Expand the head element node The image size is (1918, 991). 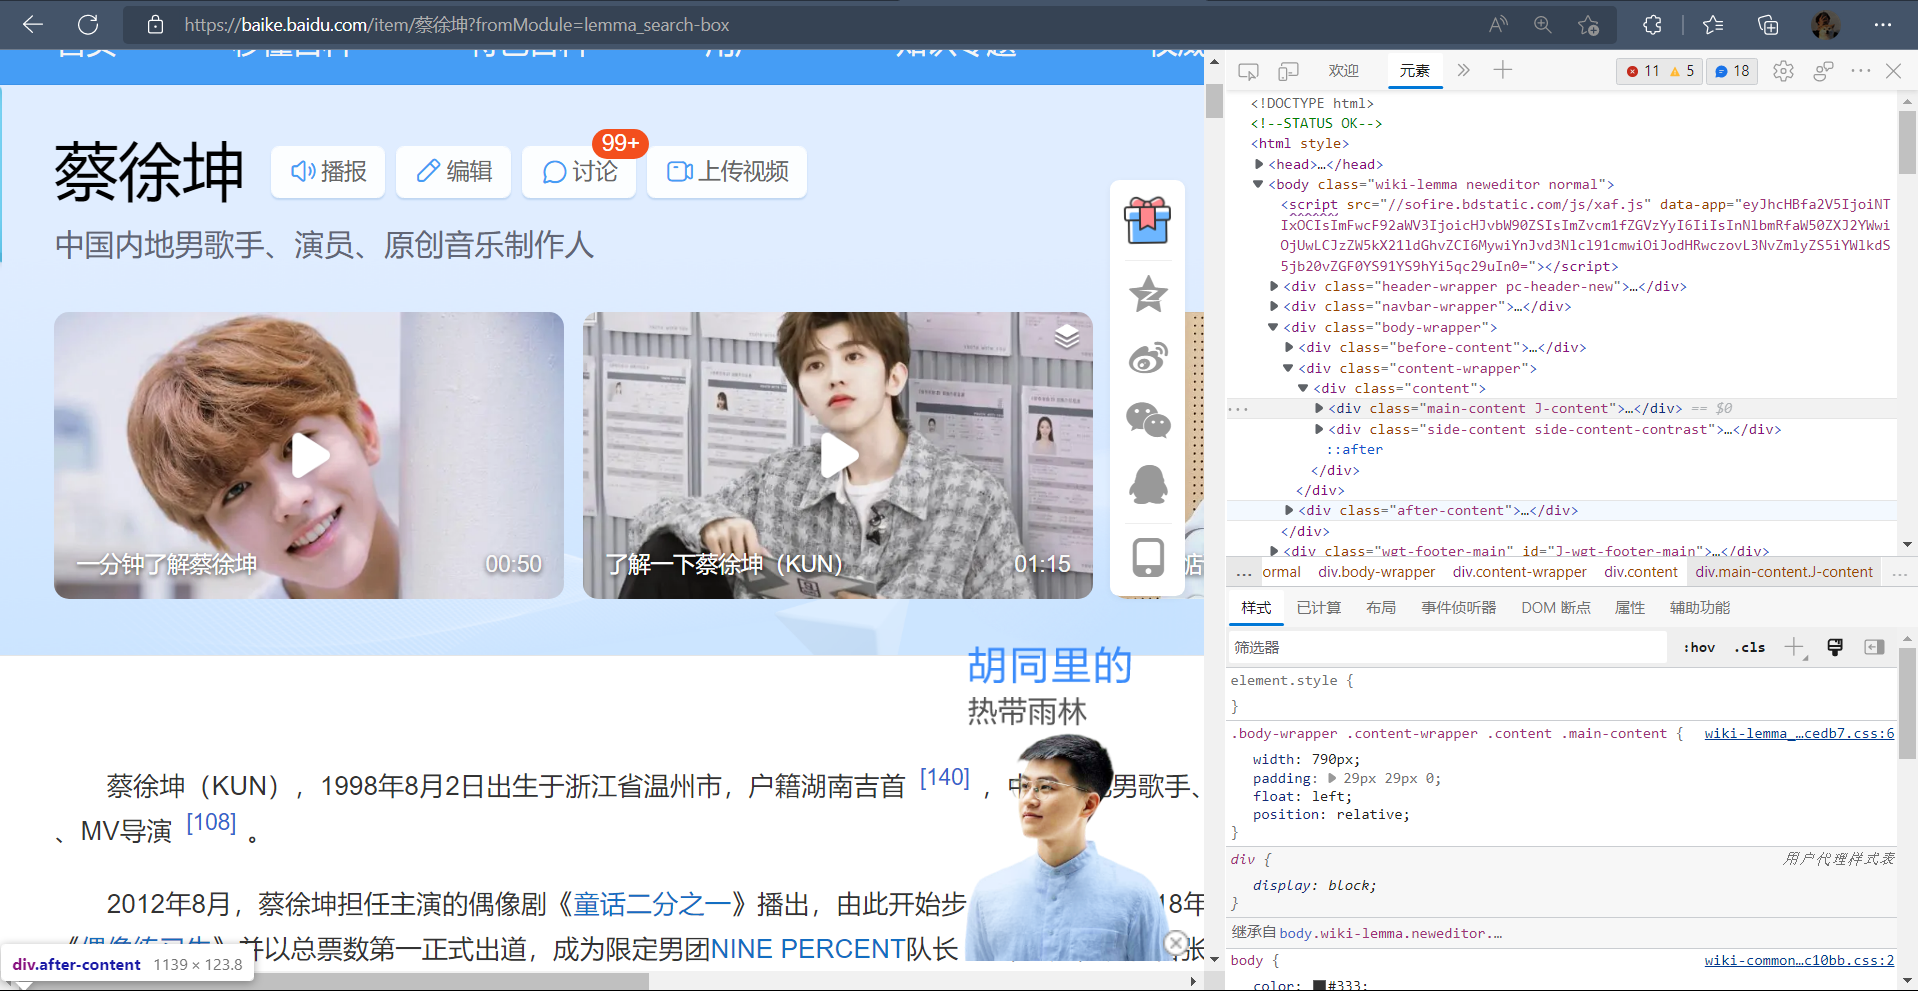1259,164
